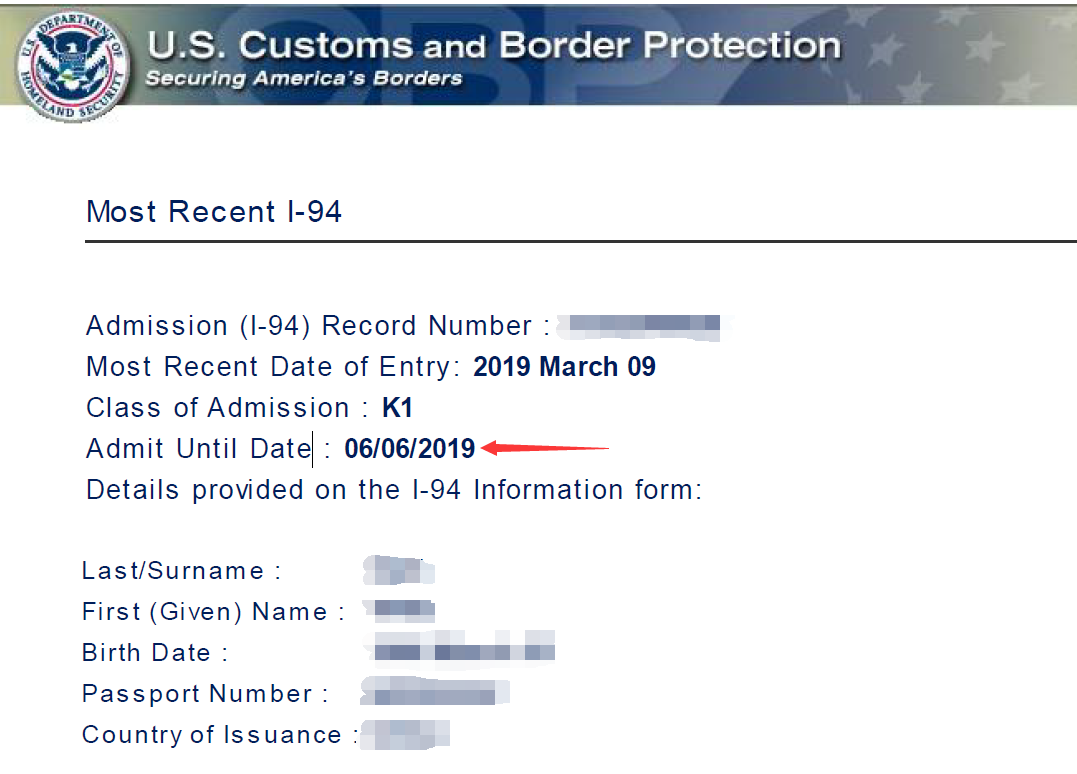Image resolution: width=1077 pixels, height=774 pixels.
Task: Click the K1 class of admission value
Action: click(397, 408)
